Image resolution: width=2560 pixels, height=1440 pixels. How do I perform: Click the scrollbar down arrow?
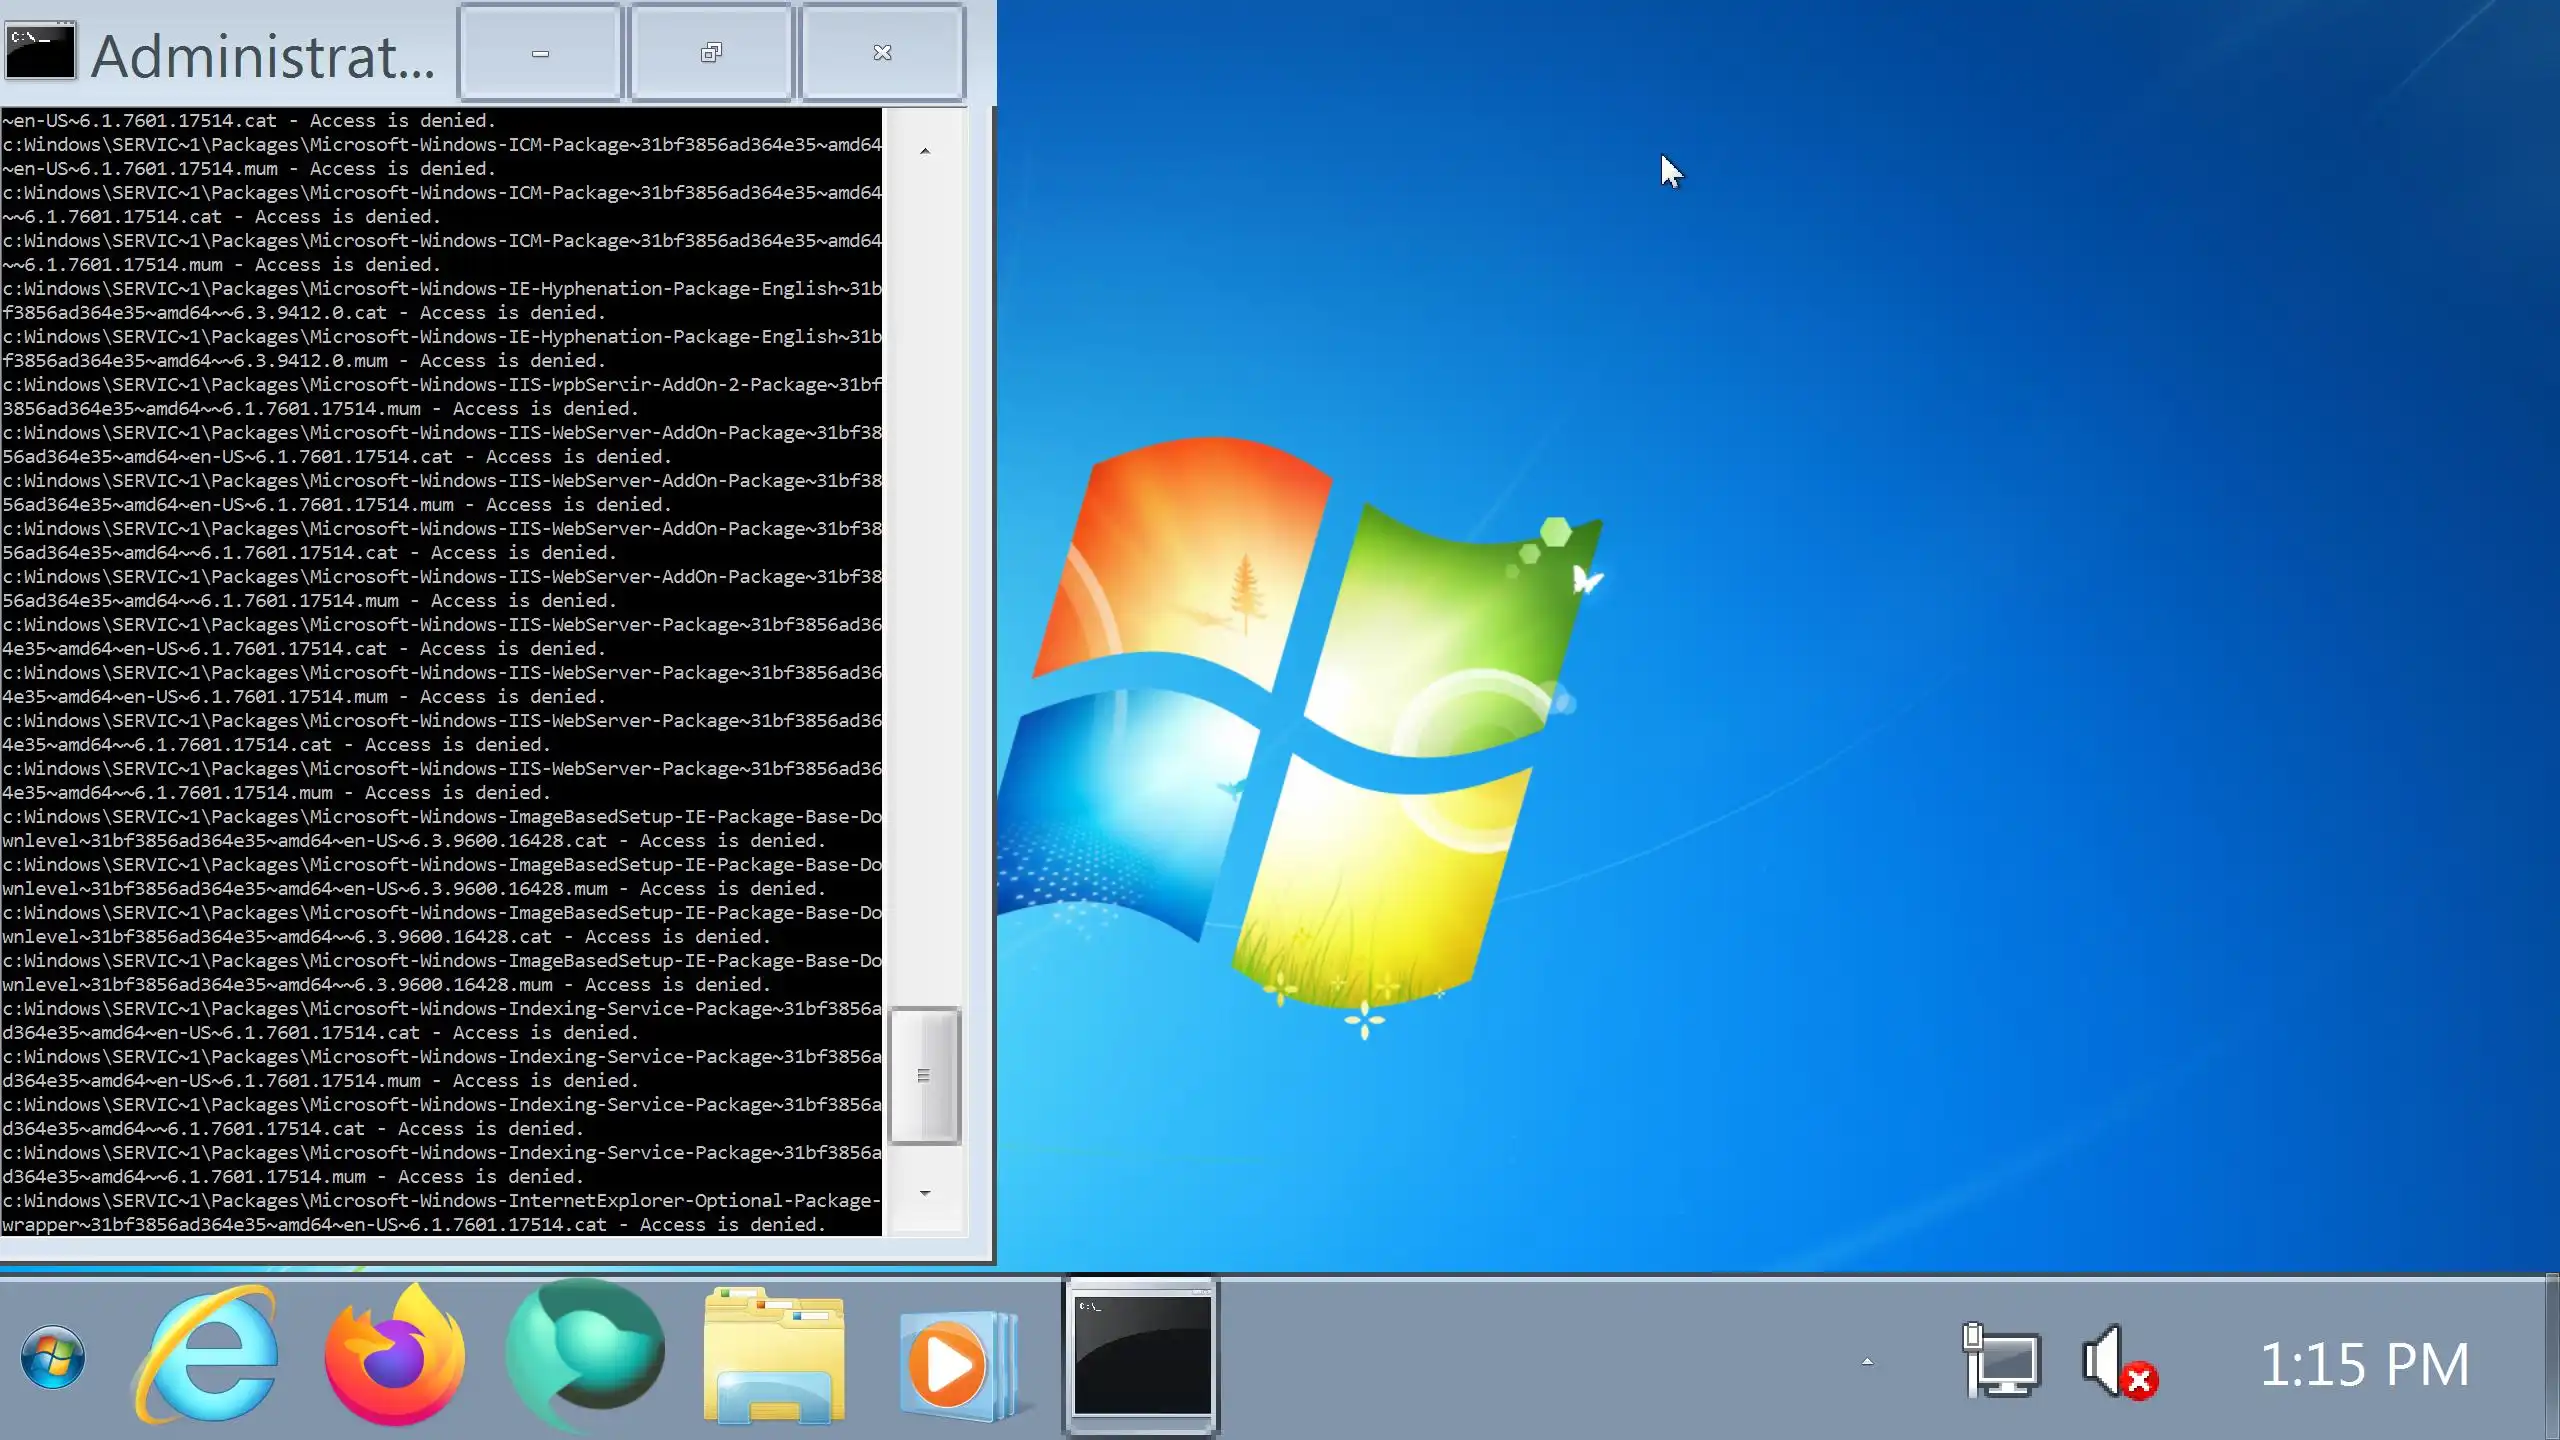925,1193
